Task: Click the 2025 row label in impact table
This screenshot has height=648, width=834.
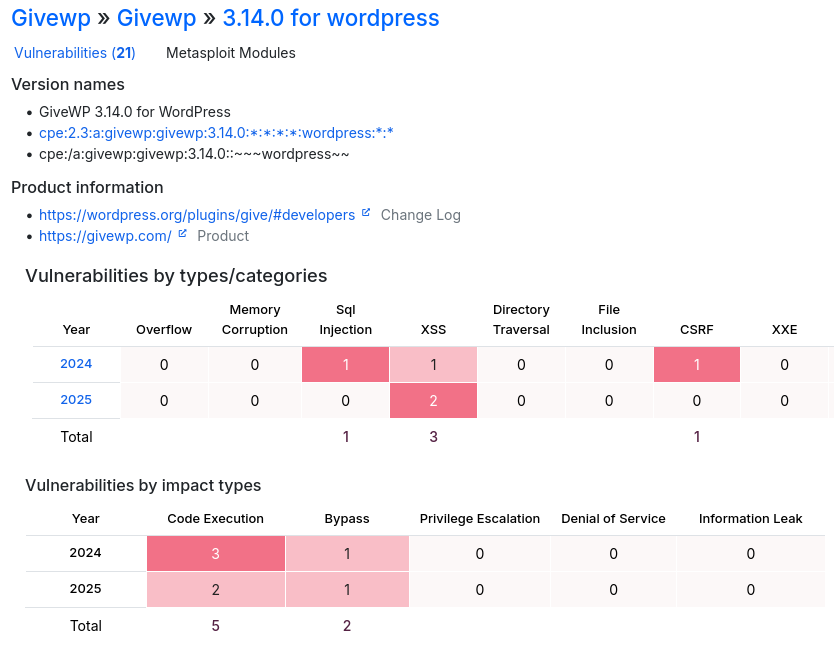Action: [86, 589]
